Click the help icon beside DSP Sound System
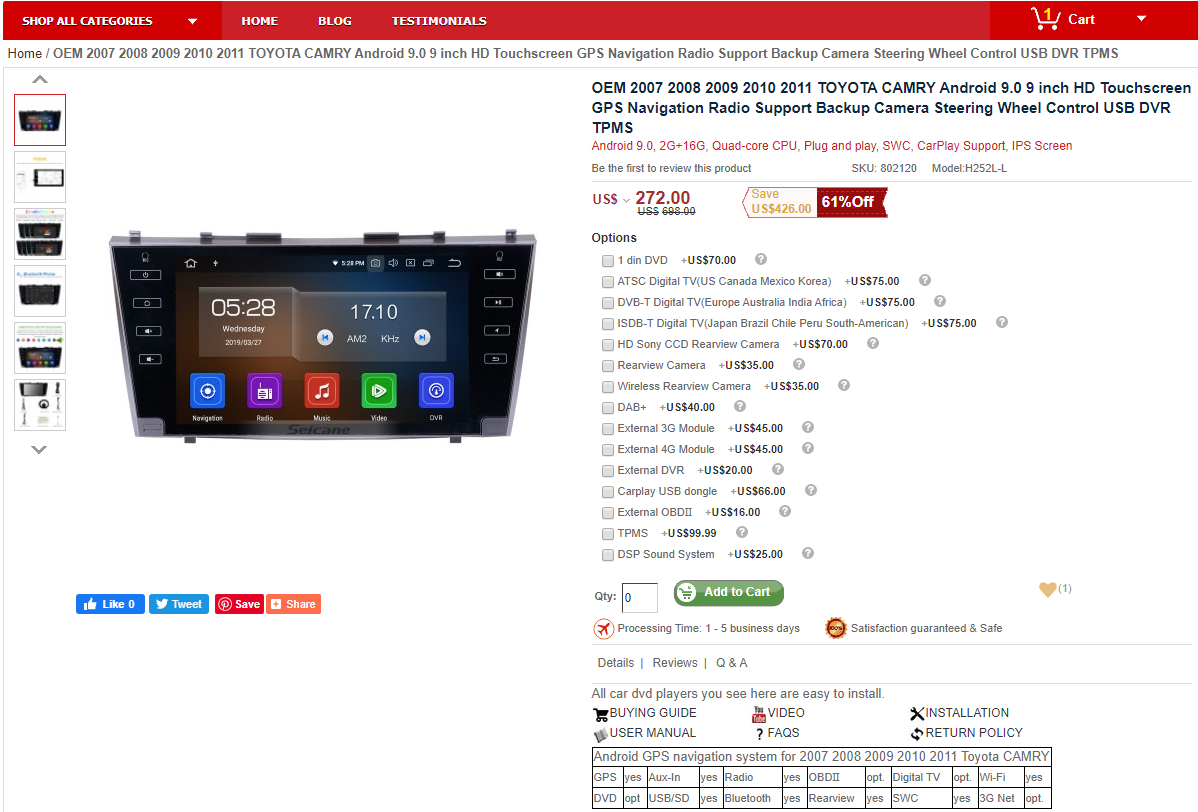 (x=808, y=554)
